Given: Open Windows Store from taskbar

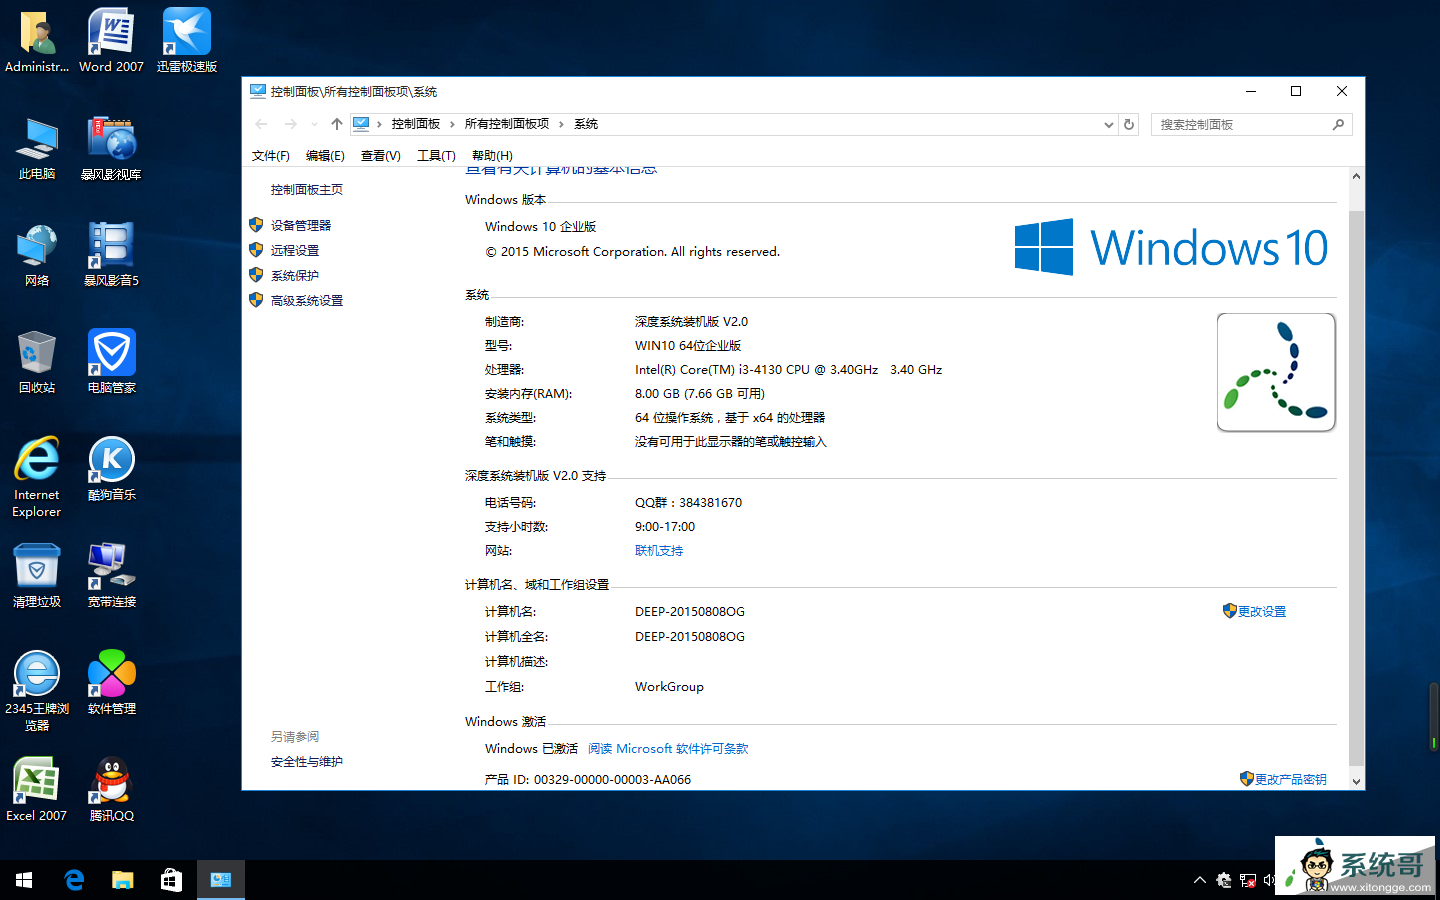Looking at the screenshot, I should [x=171, y=880].
